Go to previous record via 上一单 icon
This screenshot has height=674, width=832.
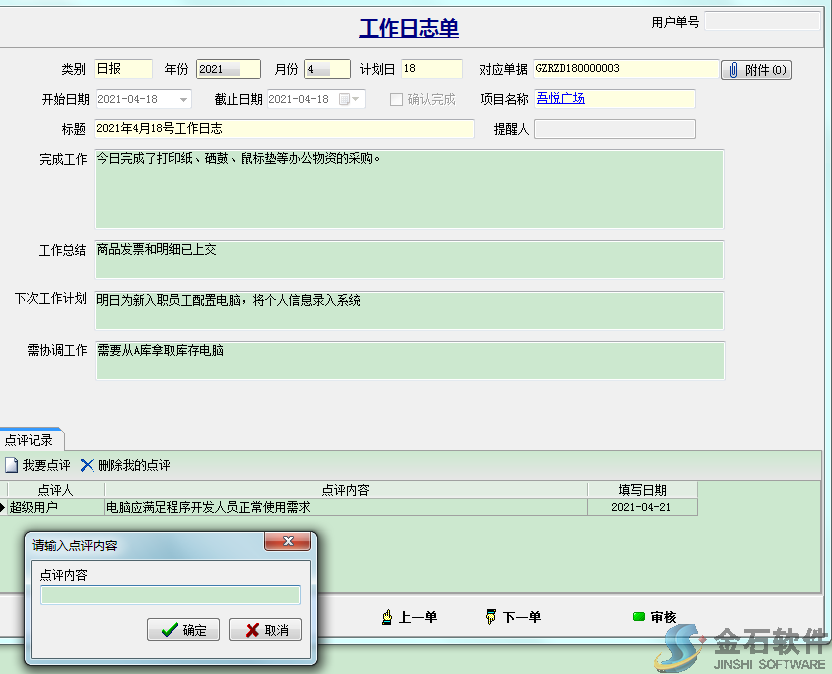coord(410,617)
